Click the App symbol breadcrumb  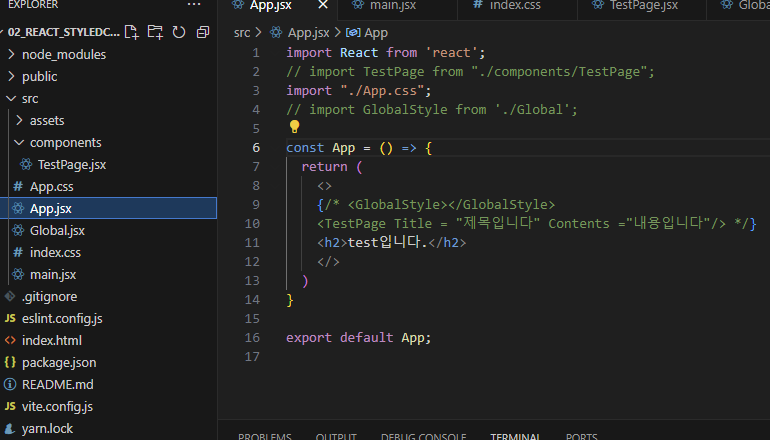coord(376,33)
